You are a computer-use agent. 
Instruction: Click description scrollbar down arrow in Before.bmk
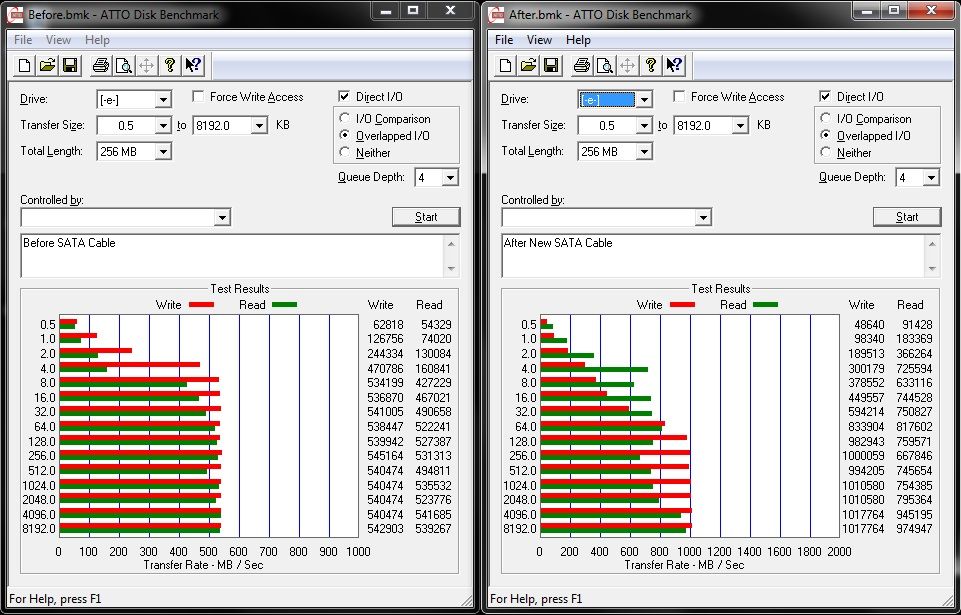coord(452,269)
